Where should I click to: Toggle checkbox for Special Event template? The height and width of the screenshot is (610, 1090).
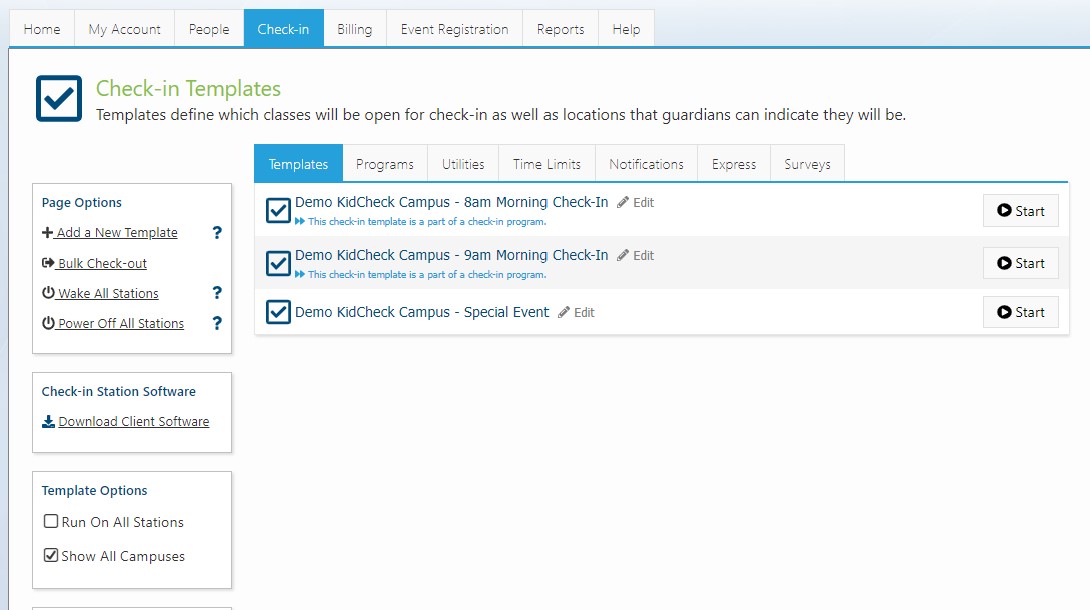click(278, 312)
